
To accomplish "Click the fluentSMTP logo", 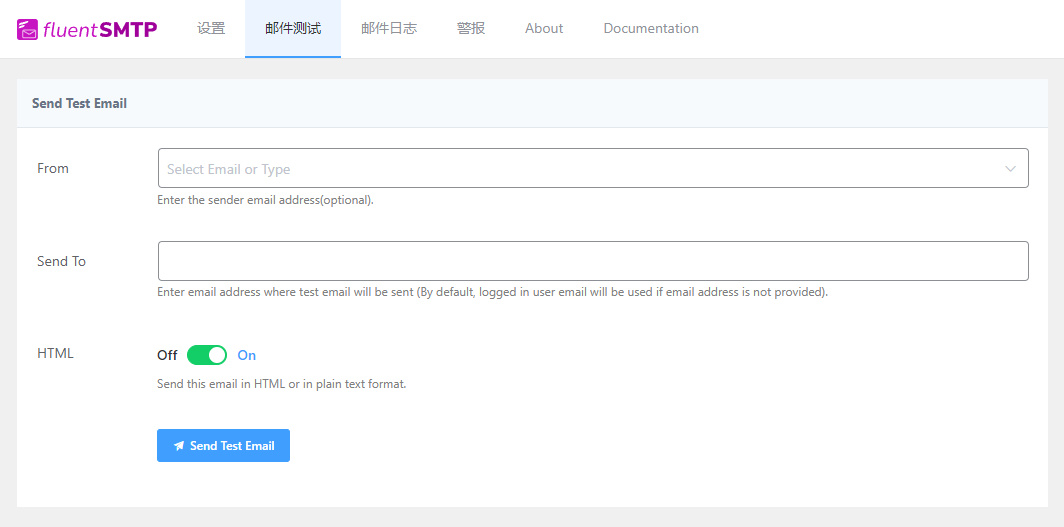I will click(87, 28).
